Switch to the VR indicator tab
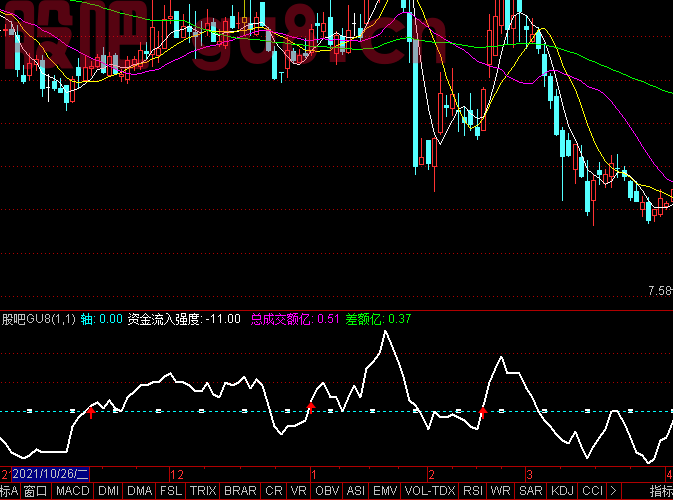Screen dimensions: 673x500 pos(298,491)
